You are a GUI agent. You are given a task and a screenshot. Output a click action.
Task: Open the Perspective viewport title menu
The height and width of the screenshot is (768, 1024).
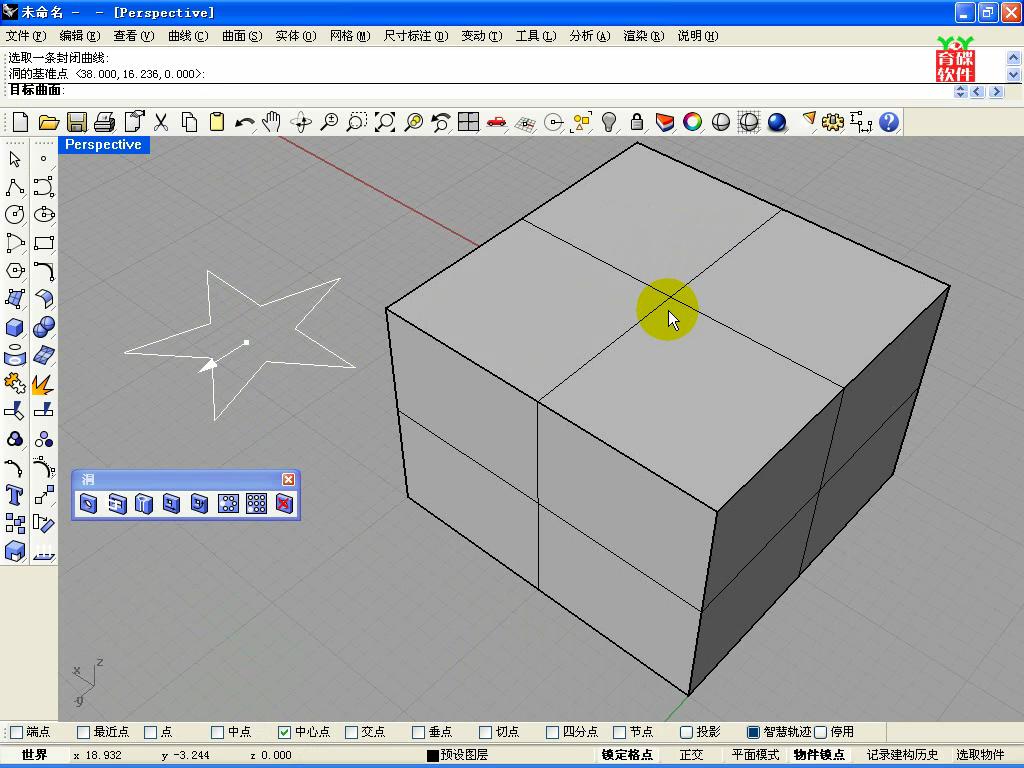[103, 144]
